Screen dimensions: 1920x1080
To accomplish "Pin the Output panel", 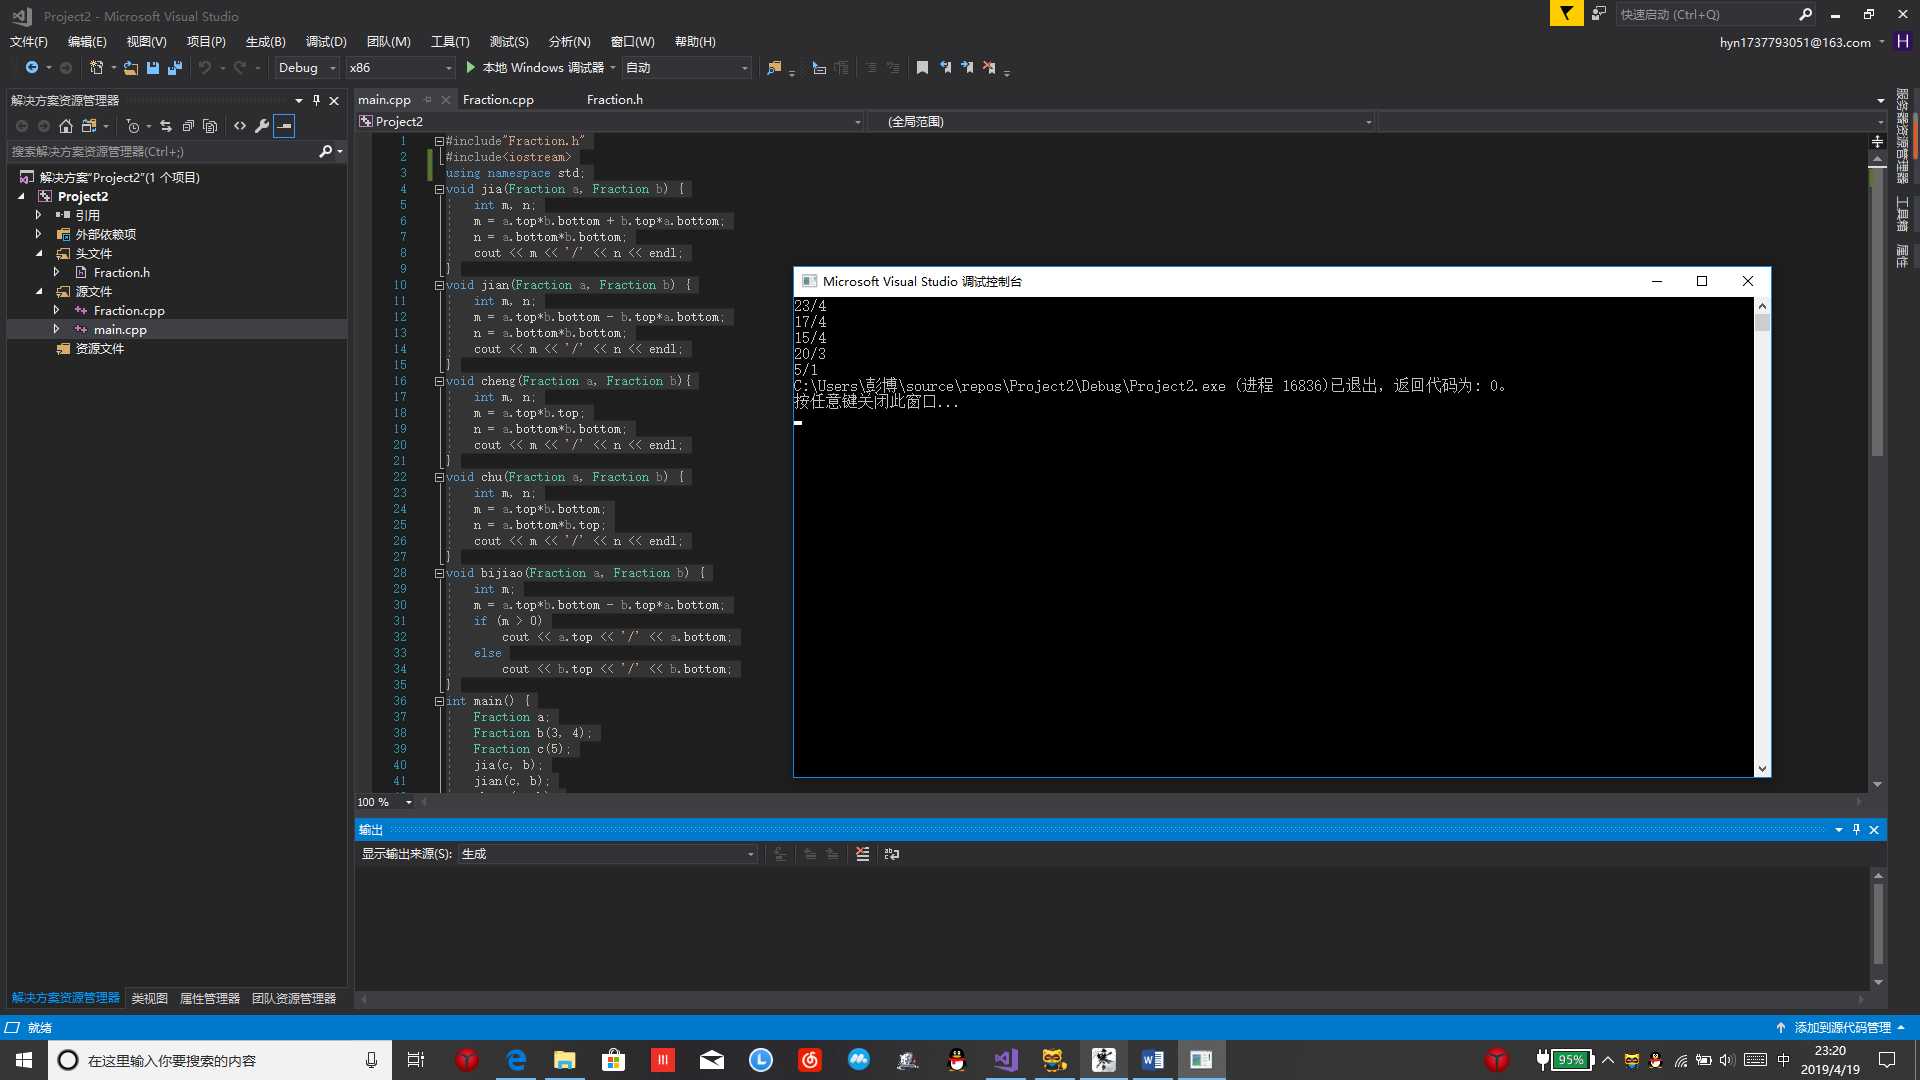I will click(x=1856, y=830).
